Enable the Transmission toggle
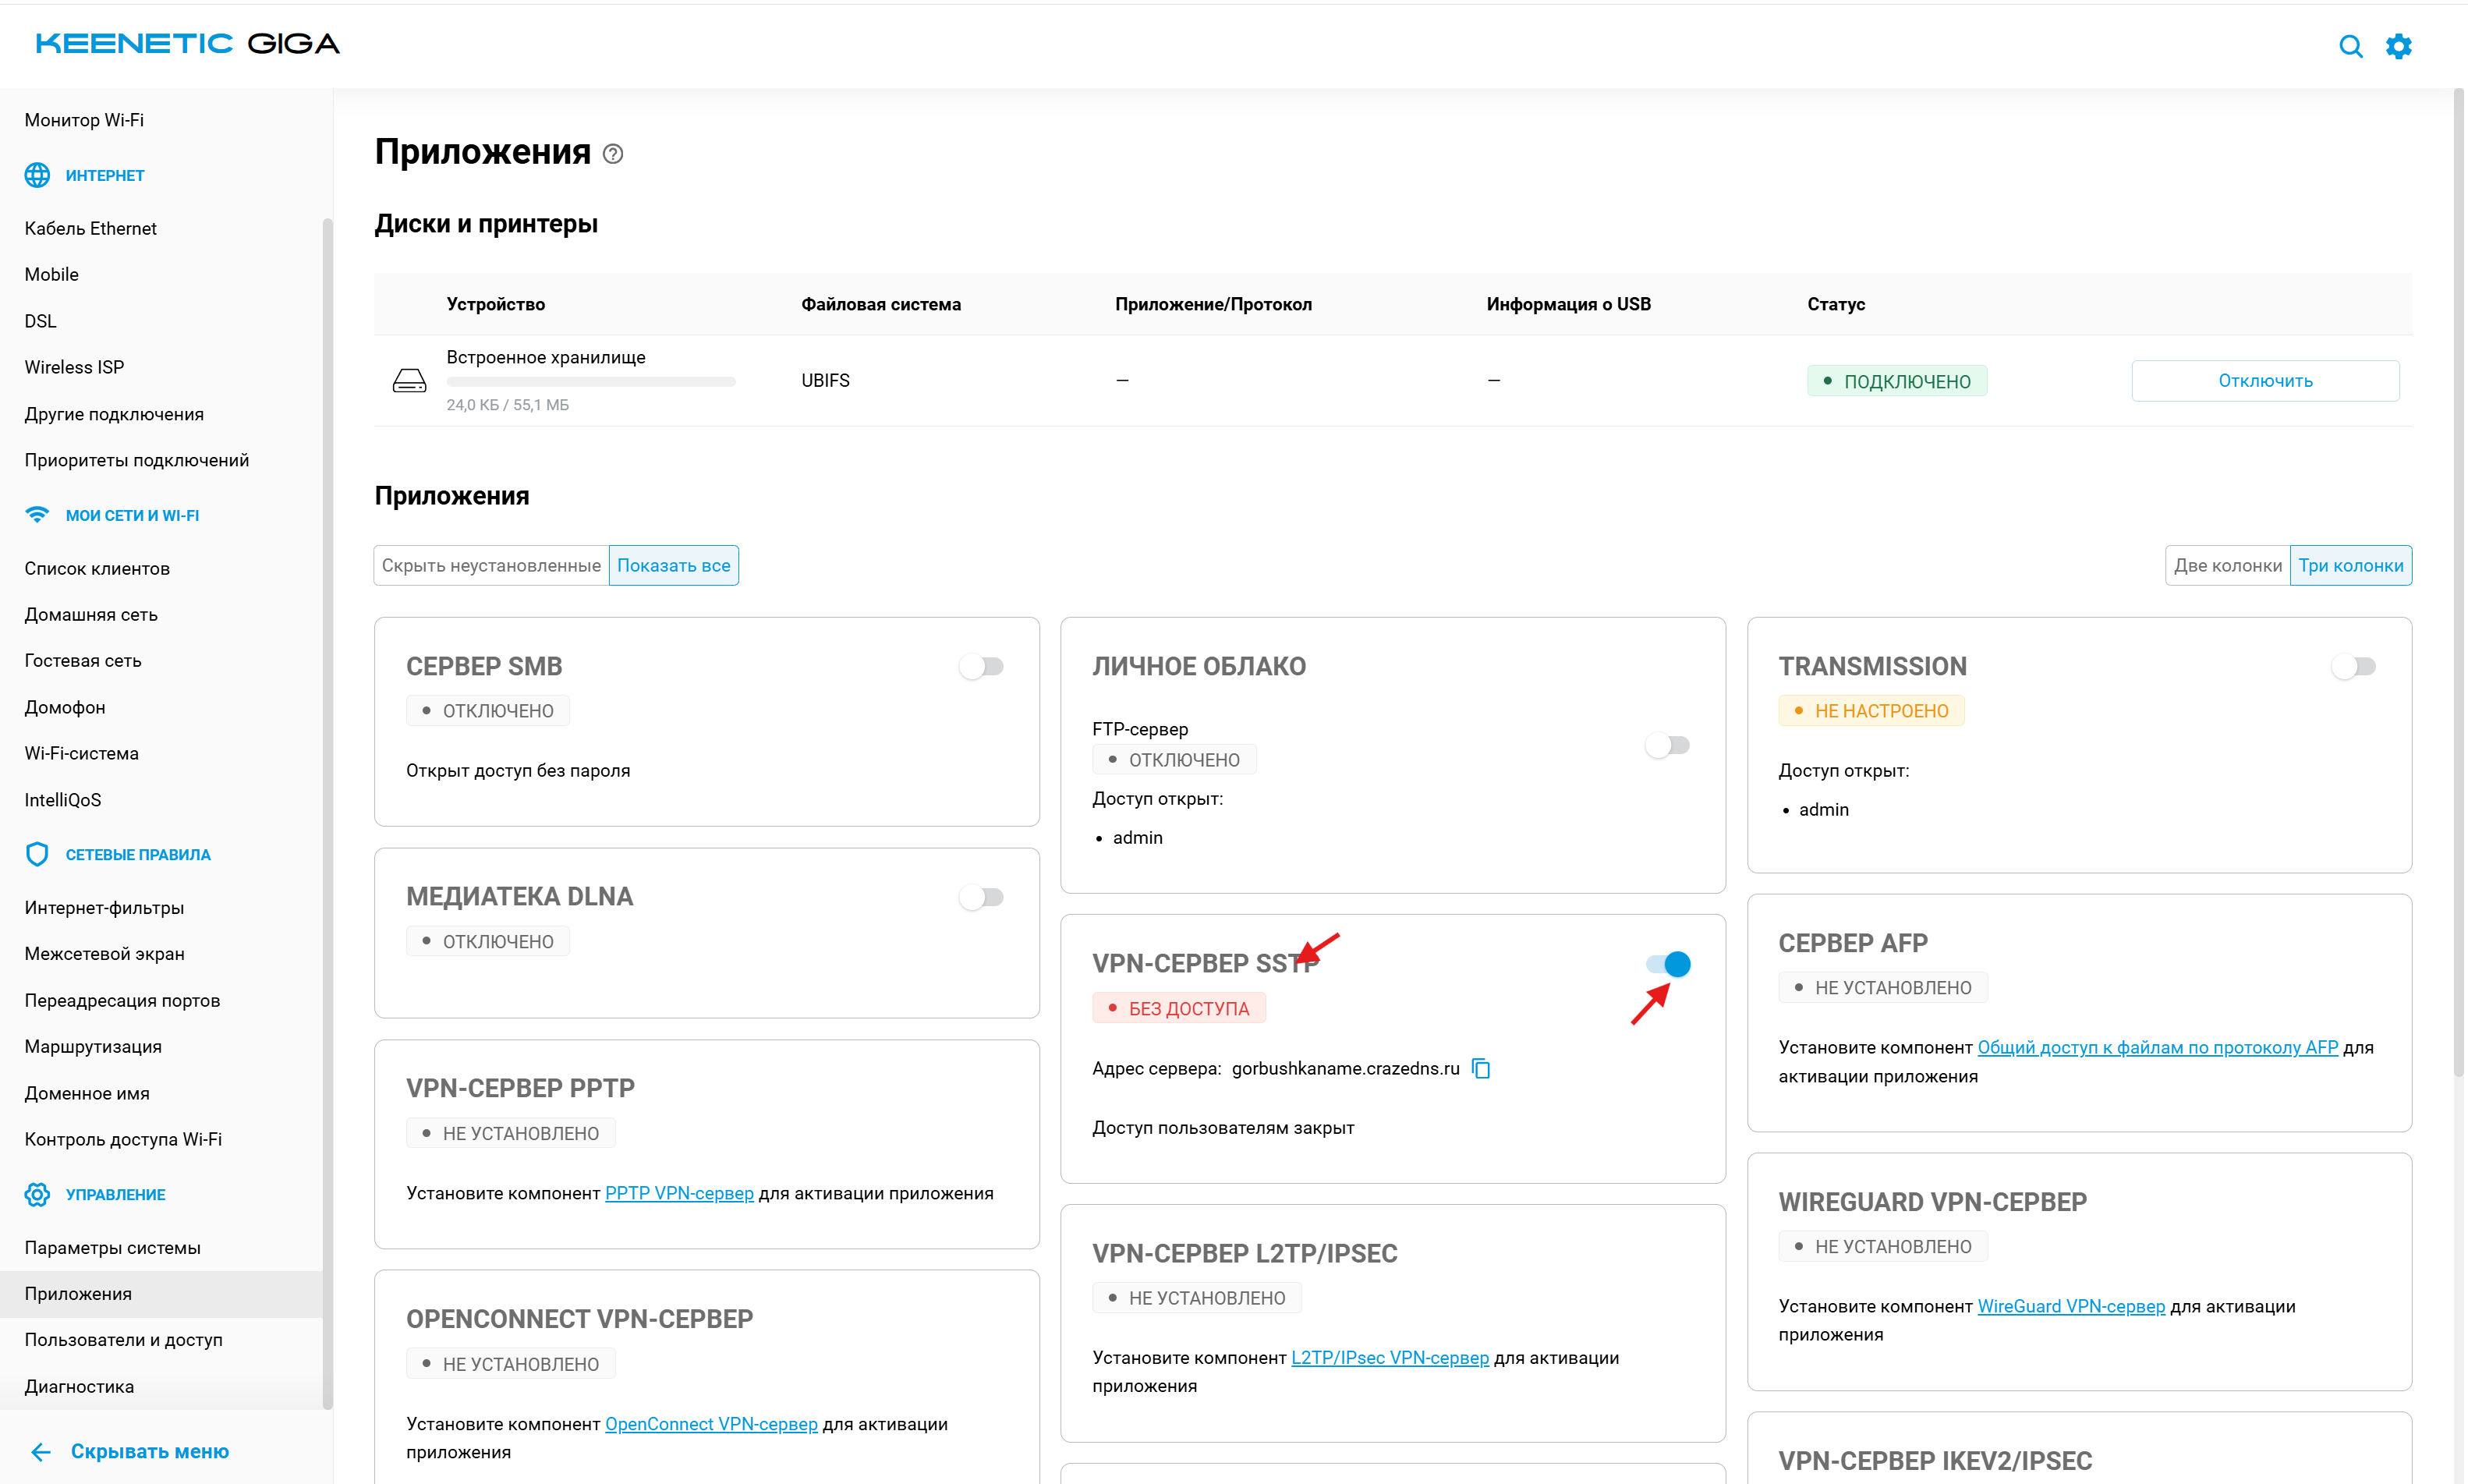The image size is (2468, 1484). click(x=2353, y=666)
